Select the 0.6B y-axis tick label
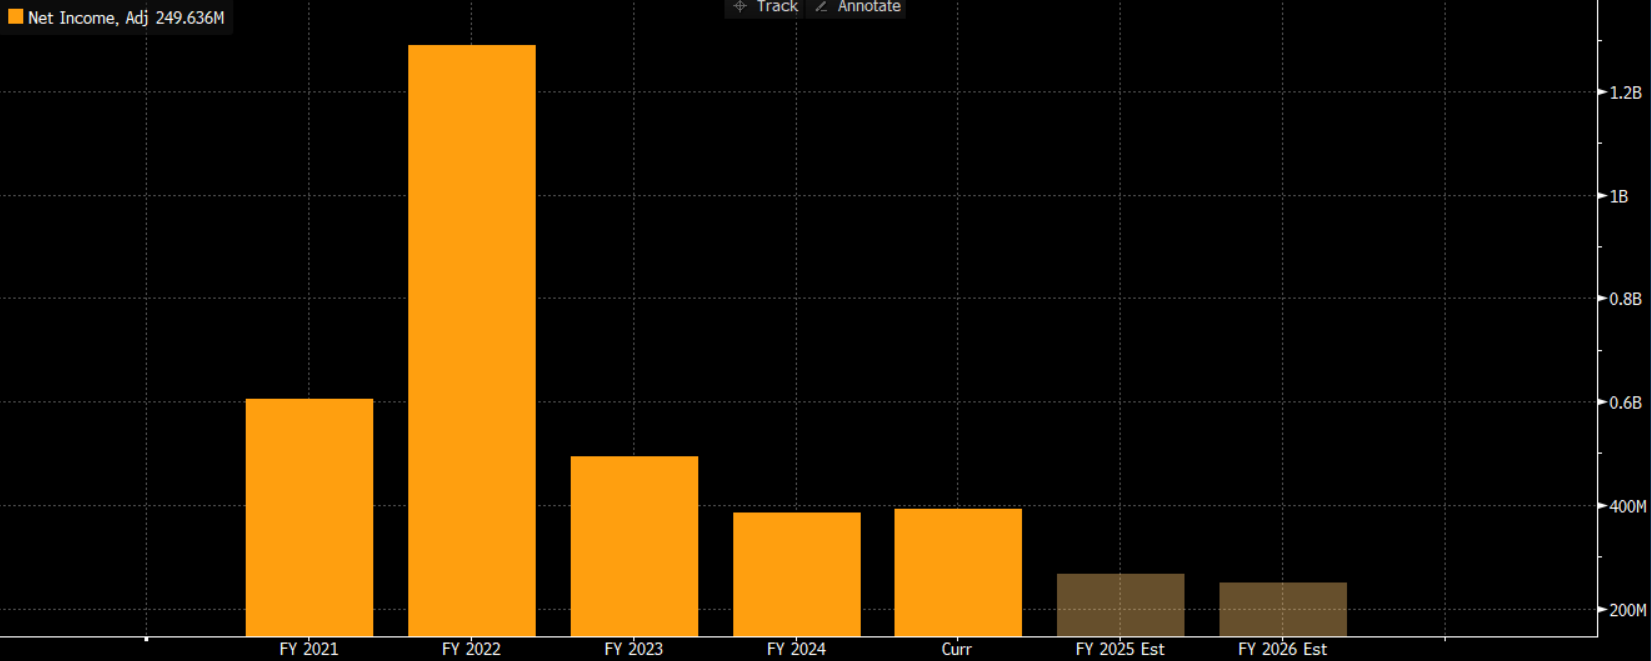Image resolution: width=1651 pixels, height=661 pixels. [x=1625, y=403]
